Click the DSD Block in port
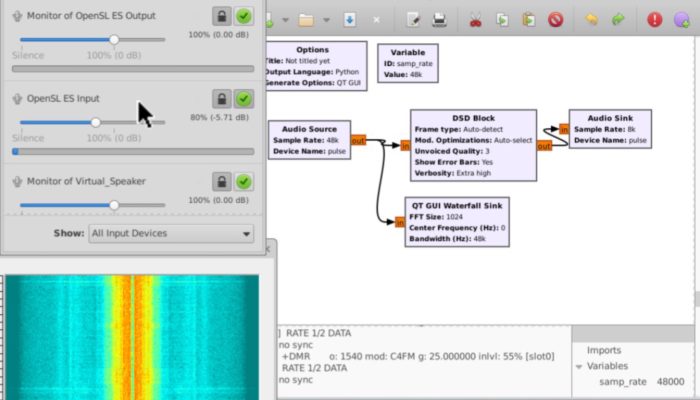This screenshot has height=400, width=700. click(x=405, y=146)
